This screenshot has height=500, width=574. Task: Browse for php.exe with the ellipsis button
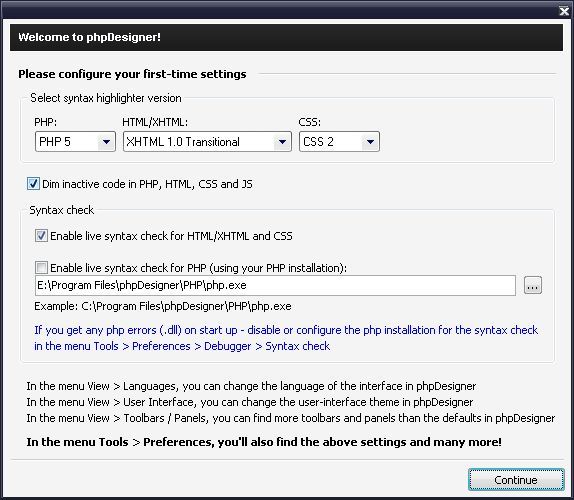click(x=533, y=285)
